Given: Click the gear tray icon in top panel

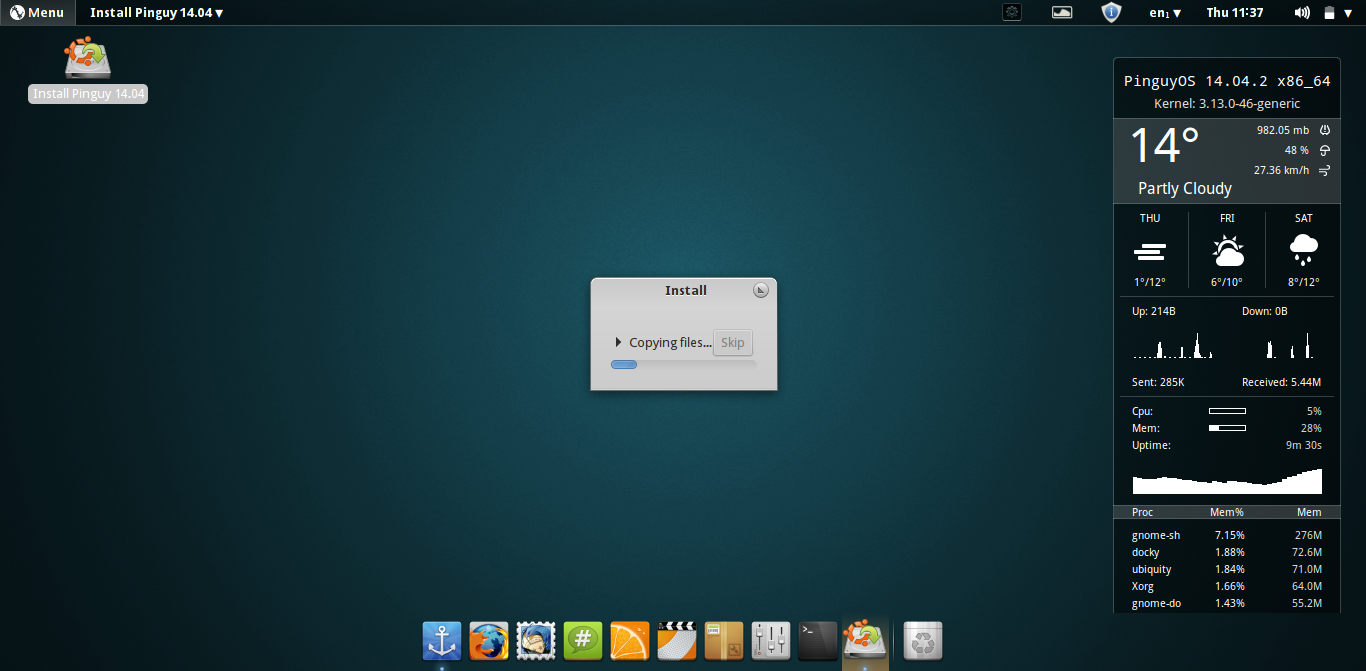Looking at the screenshot, I should coord(1013,12).
